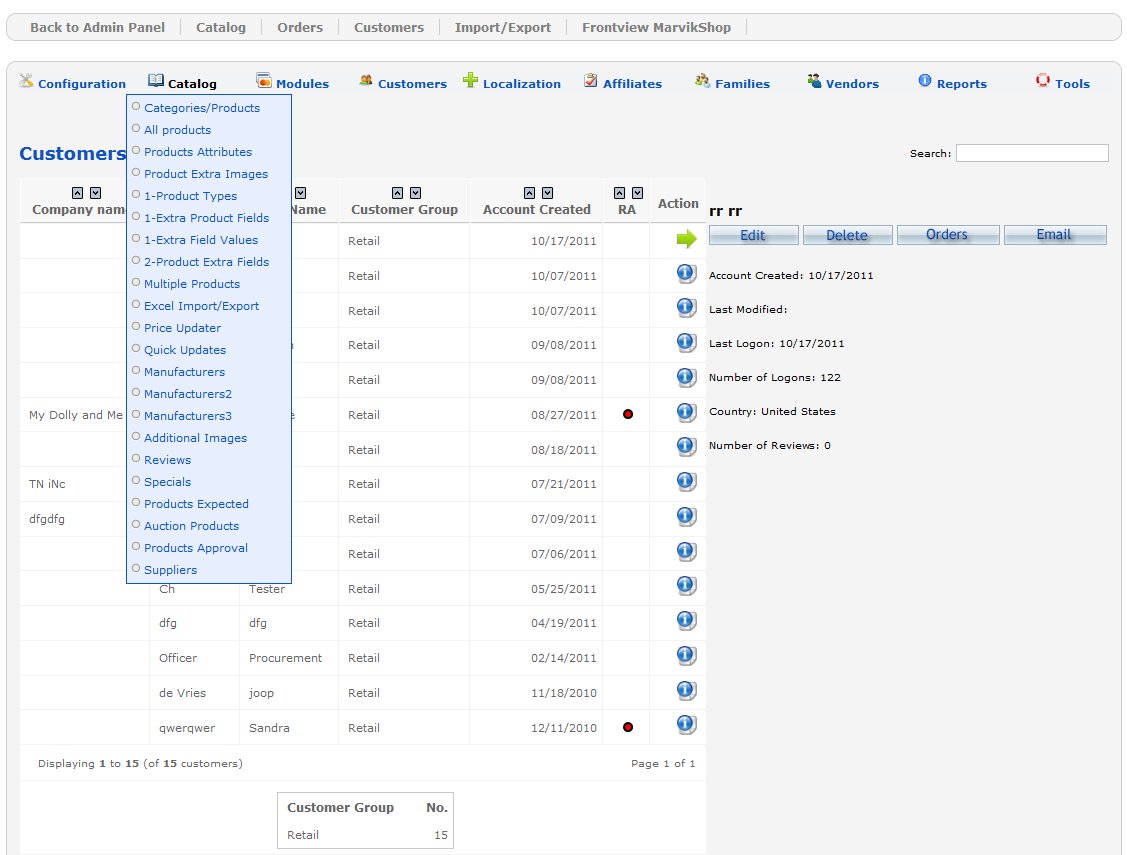Viewport: 1127px width, 855px height.
Task: Choose Excel Import/Export in Catalog menu
Action: pos(201,306)
